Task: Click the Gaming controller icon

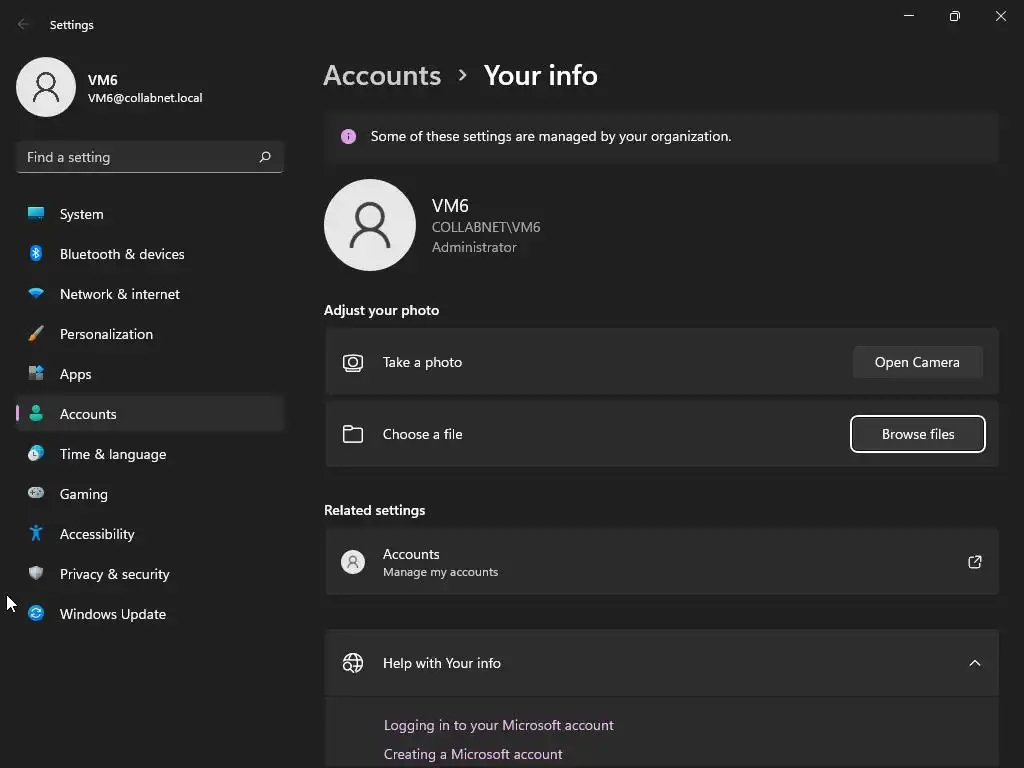Action: [36, 494]
